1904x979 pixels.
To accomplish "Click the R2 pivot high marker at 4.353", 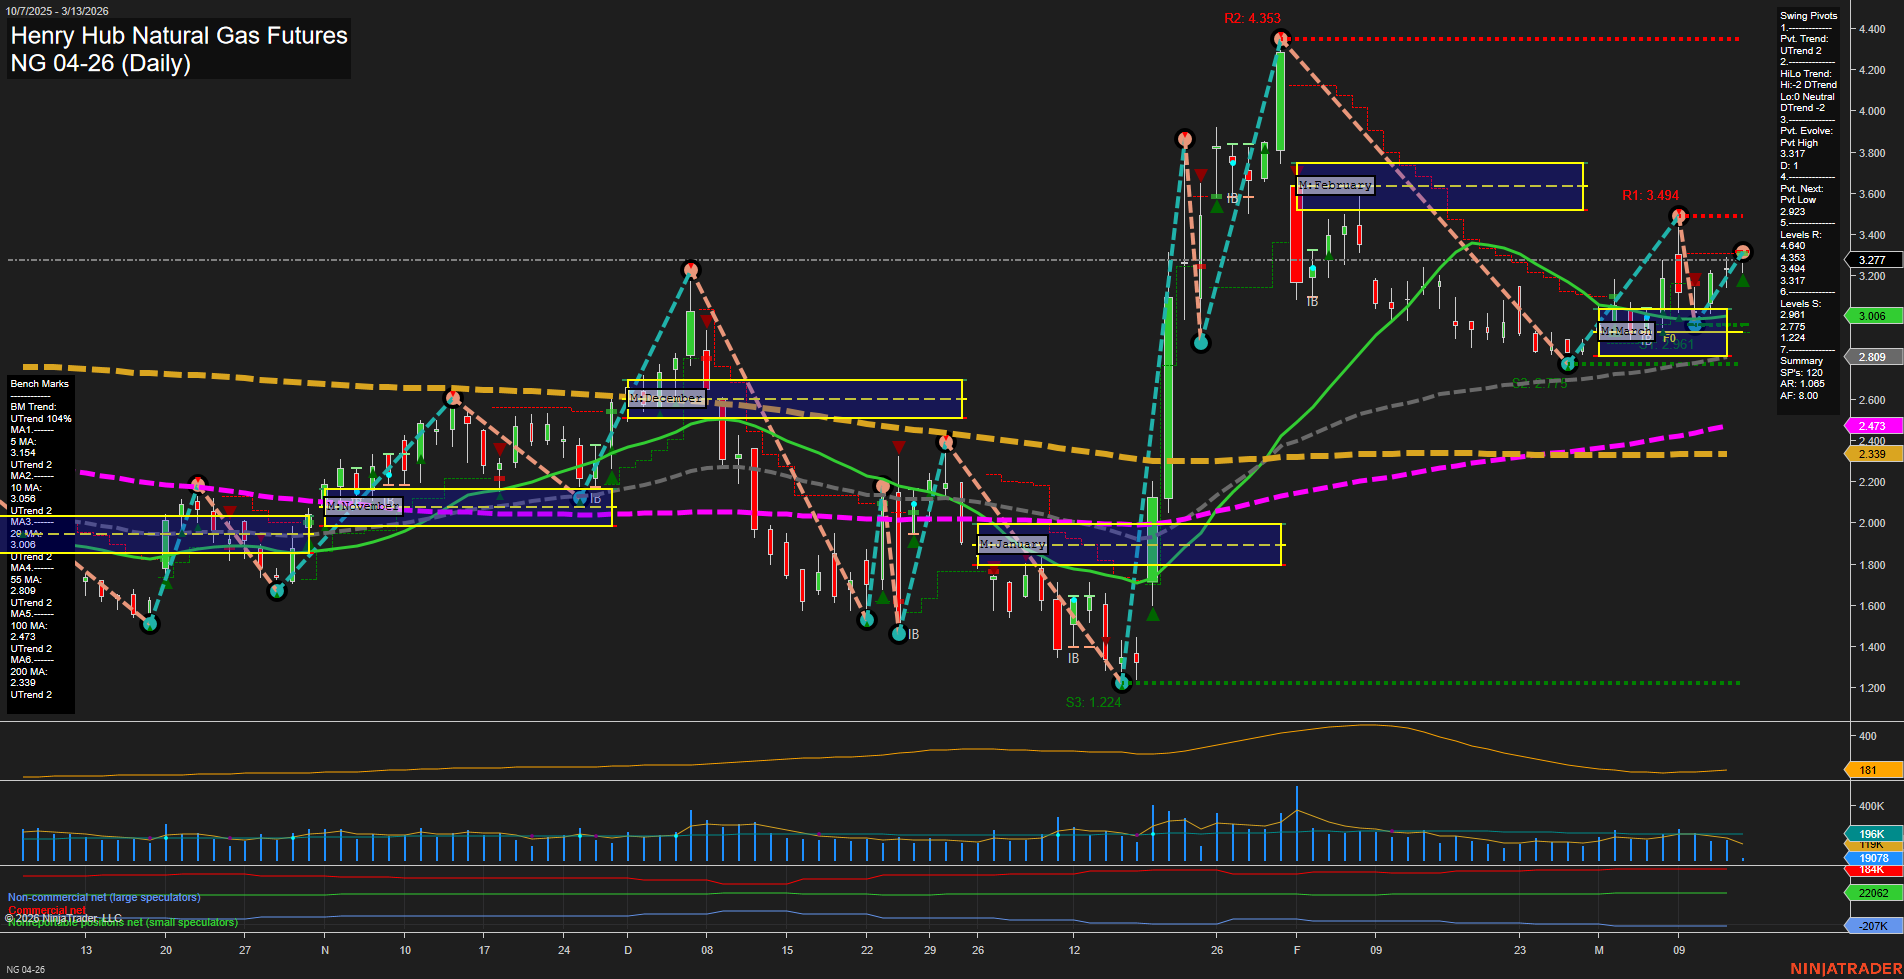I will [x=1281, y=38].
